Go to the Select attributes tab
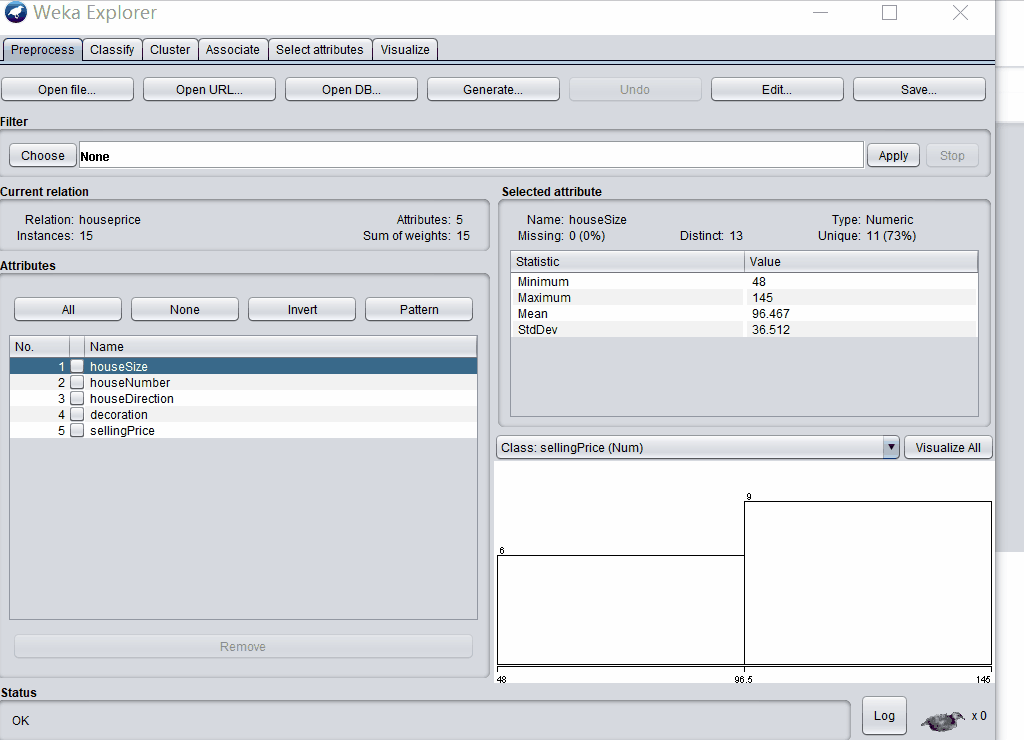The height and width of the screenshot is (740, 1024). click(x=319, y=50)
